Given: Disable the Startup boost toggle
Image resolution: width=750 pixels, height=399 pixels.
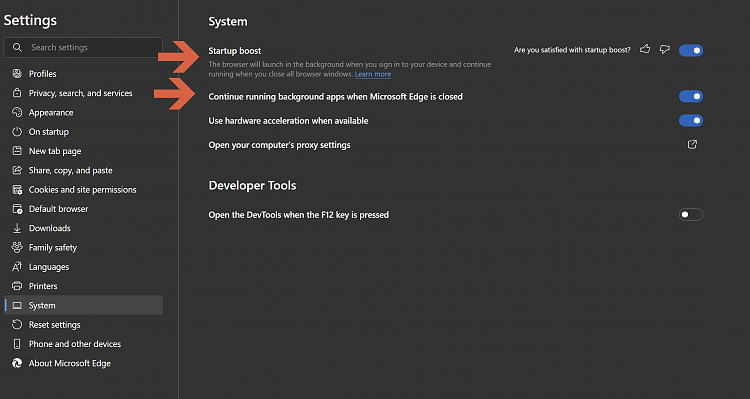Looking at the screenshot, I should tap(691, 50).
